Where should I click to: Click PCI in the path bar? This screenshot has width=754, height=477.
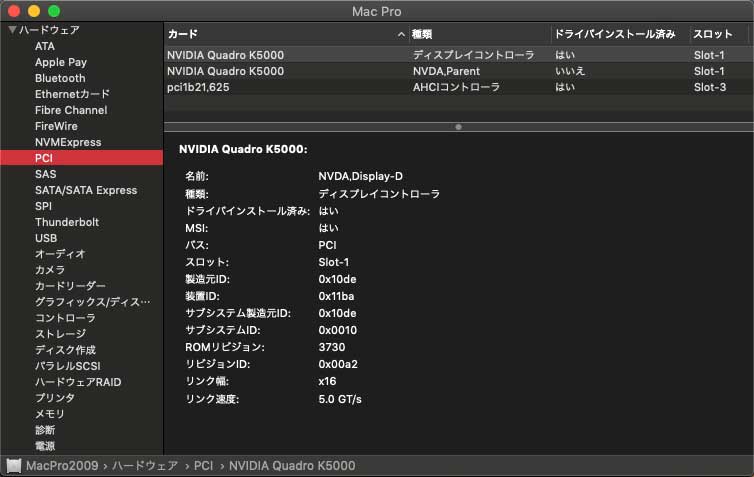(203, 465)
